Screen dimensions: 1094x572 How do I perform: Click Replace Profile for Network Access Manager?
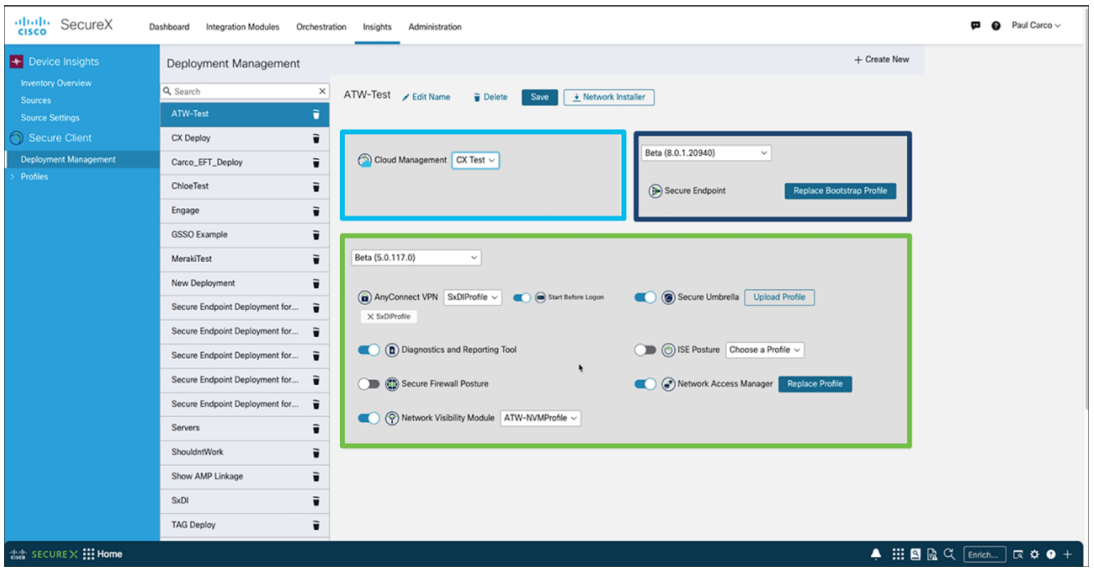(x=815, y=384)
